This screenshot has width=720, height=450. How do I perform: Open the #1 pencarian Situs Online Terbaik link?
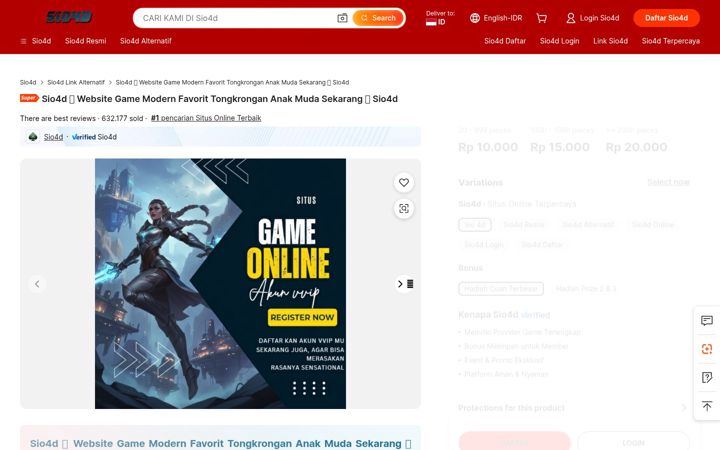[x=206, y=118]
